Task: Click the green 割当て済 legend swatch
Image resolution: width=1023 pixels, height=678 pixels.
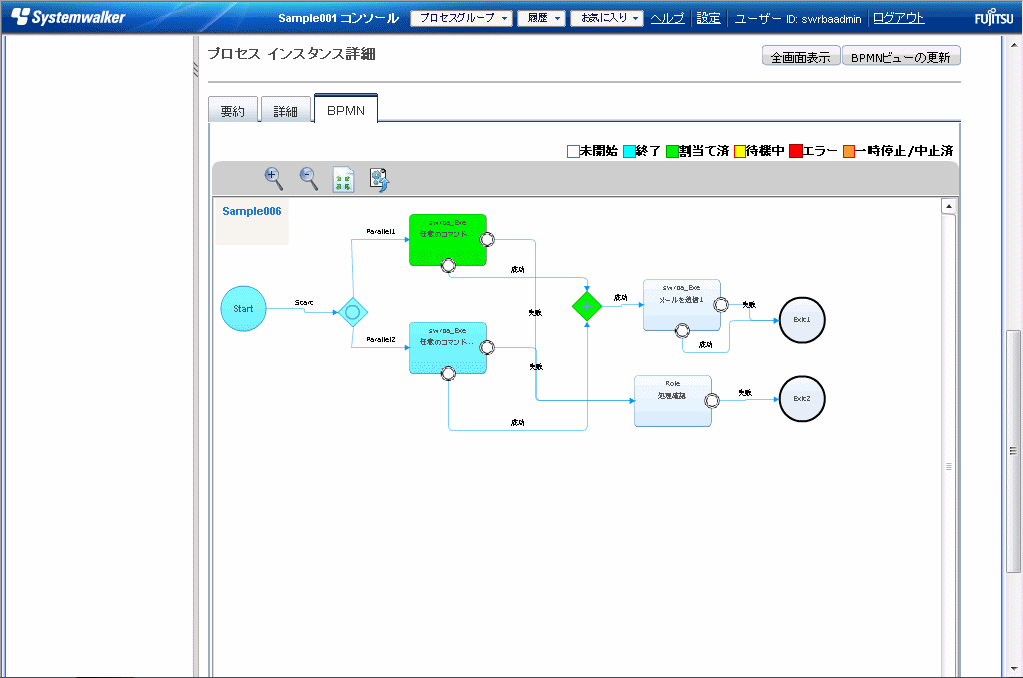Action: click(672, 151)
